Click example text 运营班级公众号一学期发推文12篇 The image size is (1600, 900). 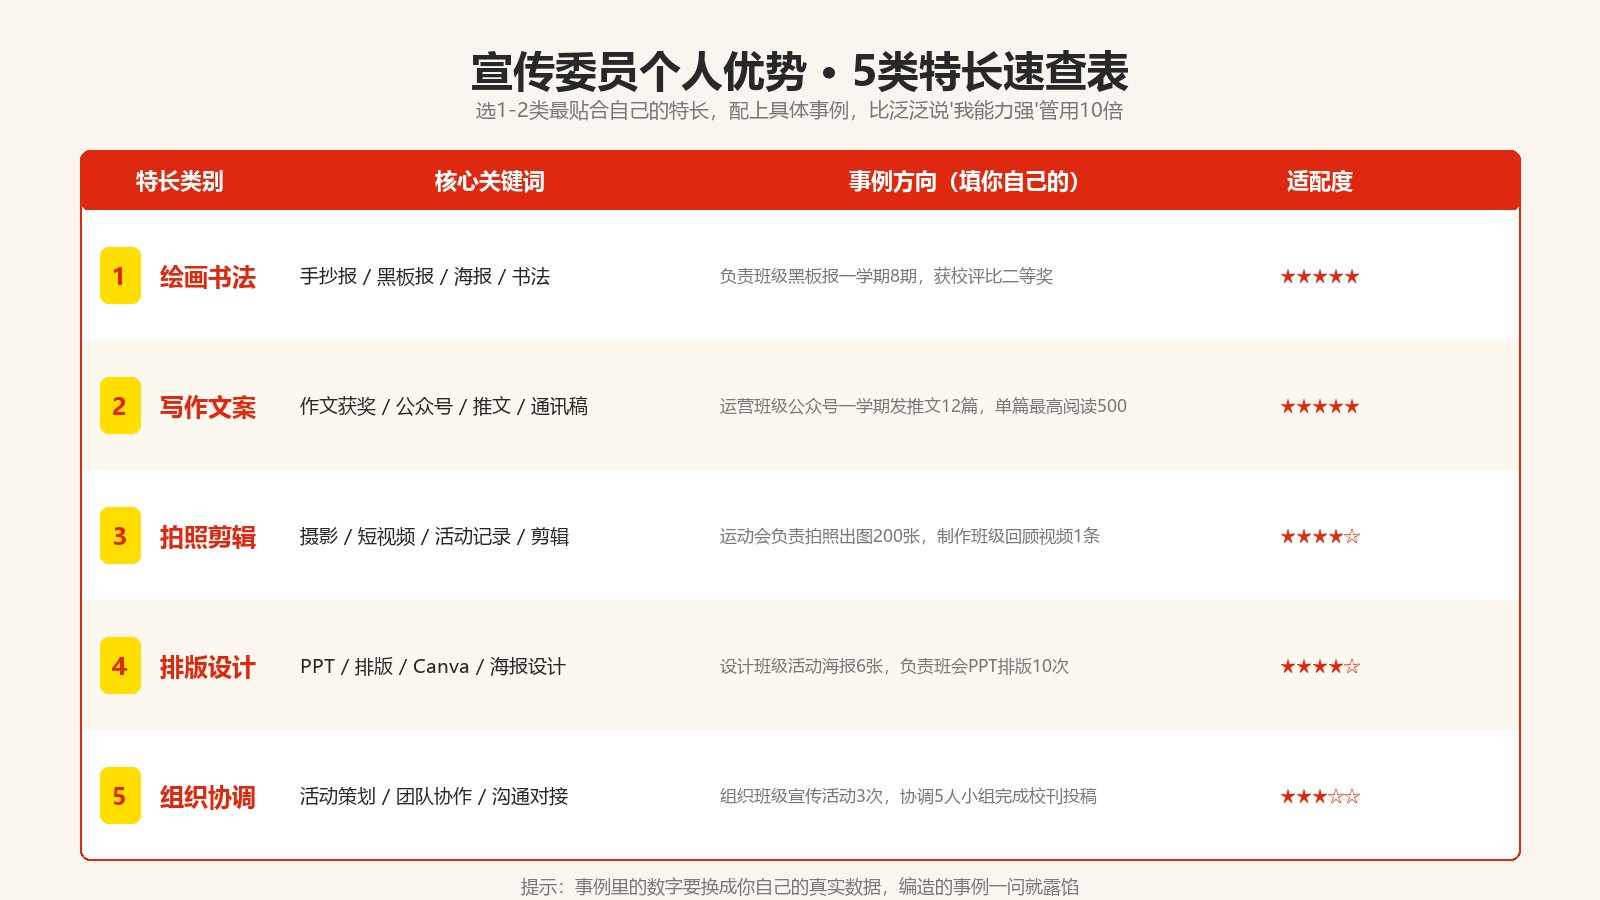tap(849, 406)
